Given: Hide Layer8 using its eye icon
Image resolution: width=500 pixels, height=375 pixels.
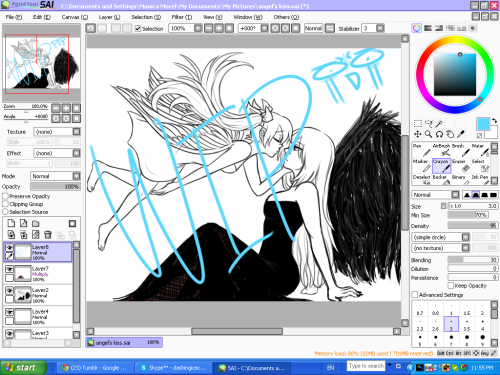Looking at the screenshot, I should pos(9,247).
